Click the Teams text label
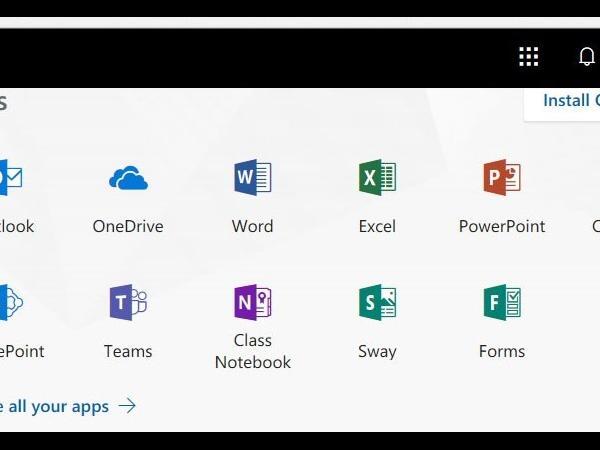 point(128,351)
